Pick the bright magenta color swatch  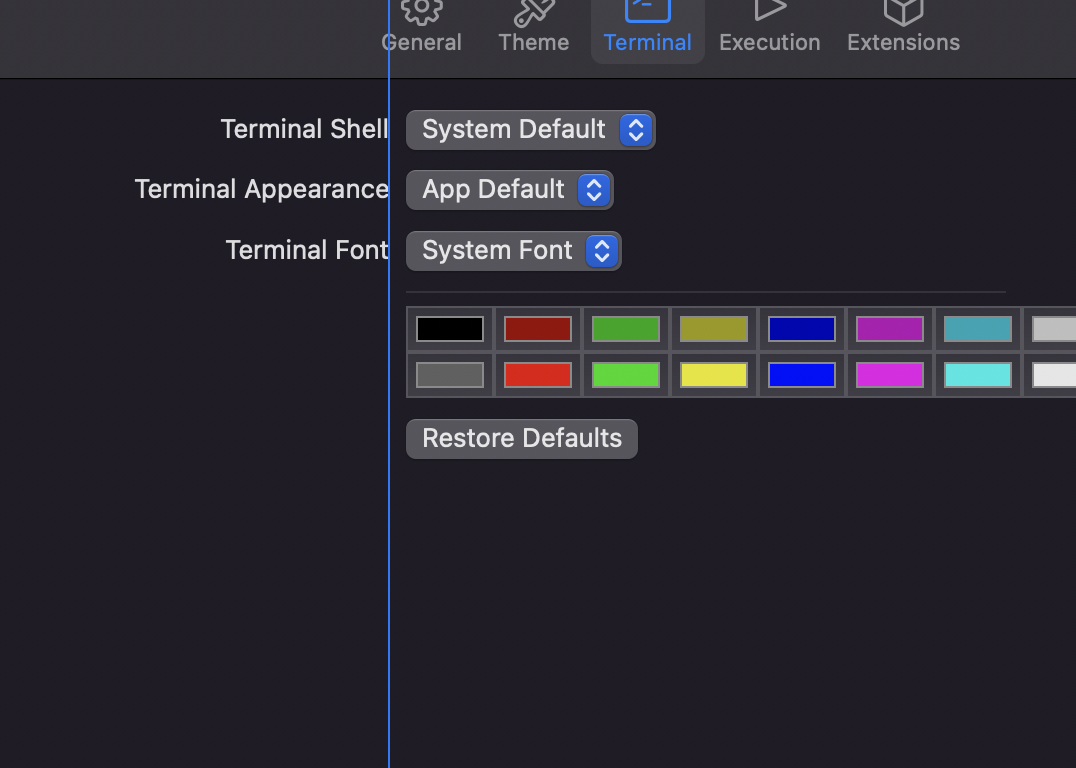889,375
